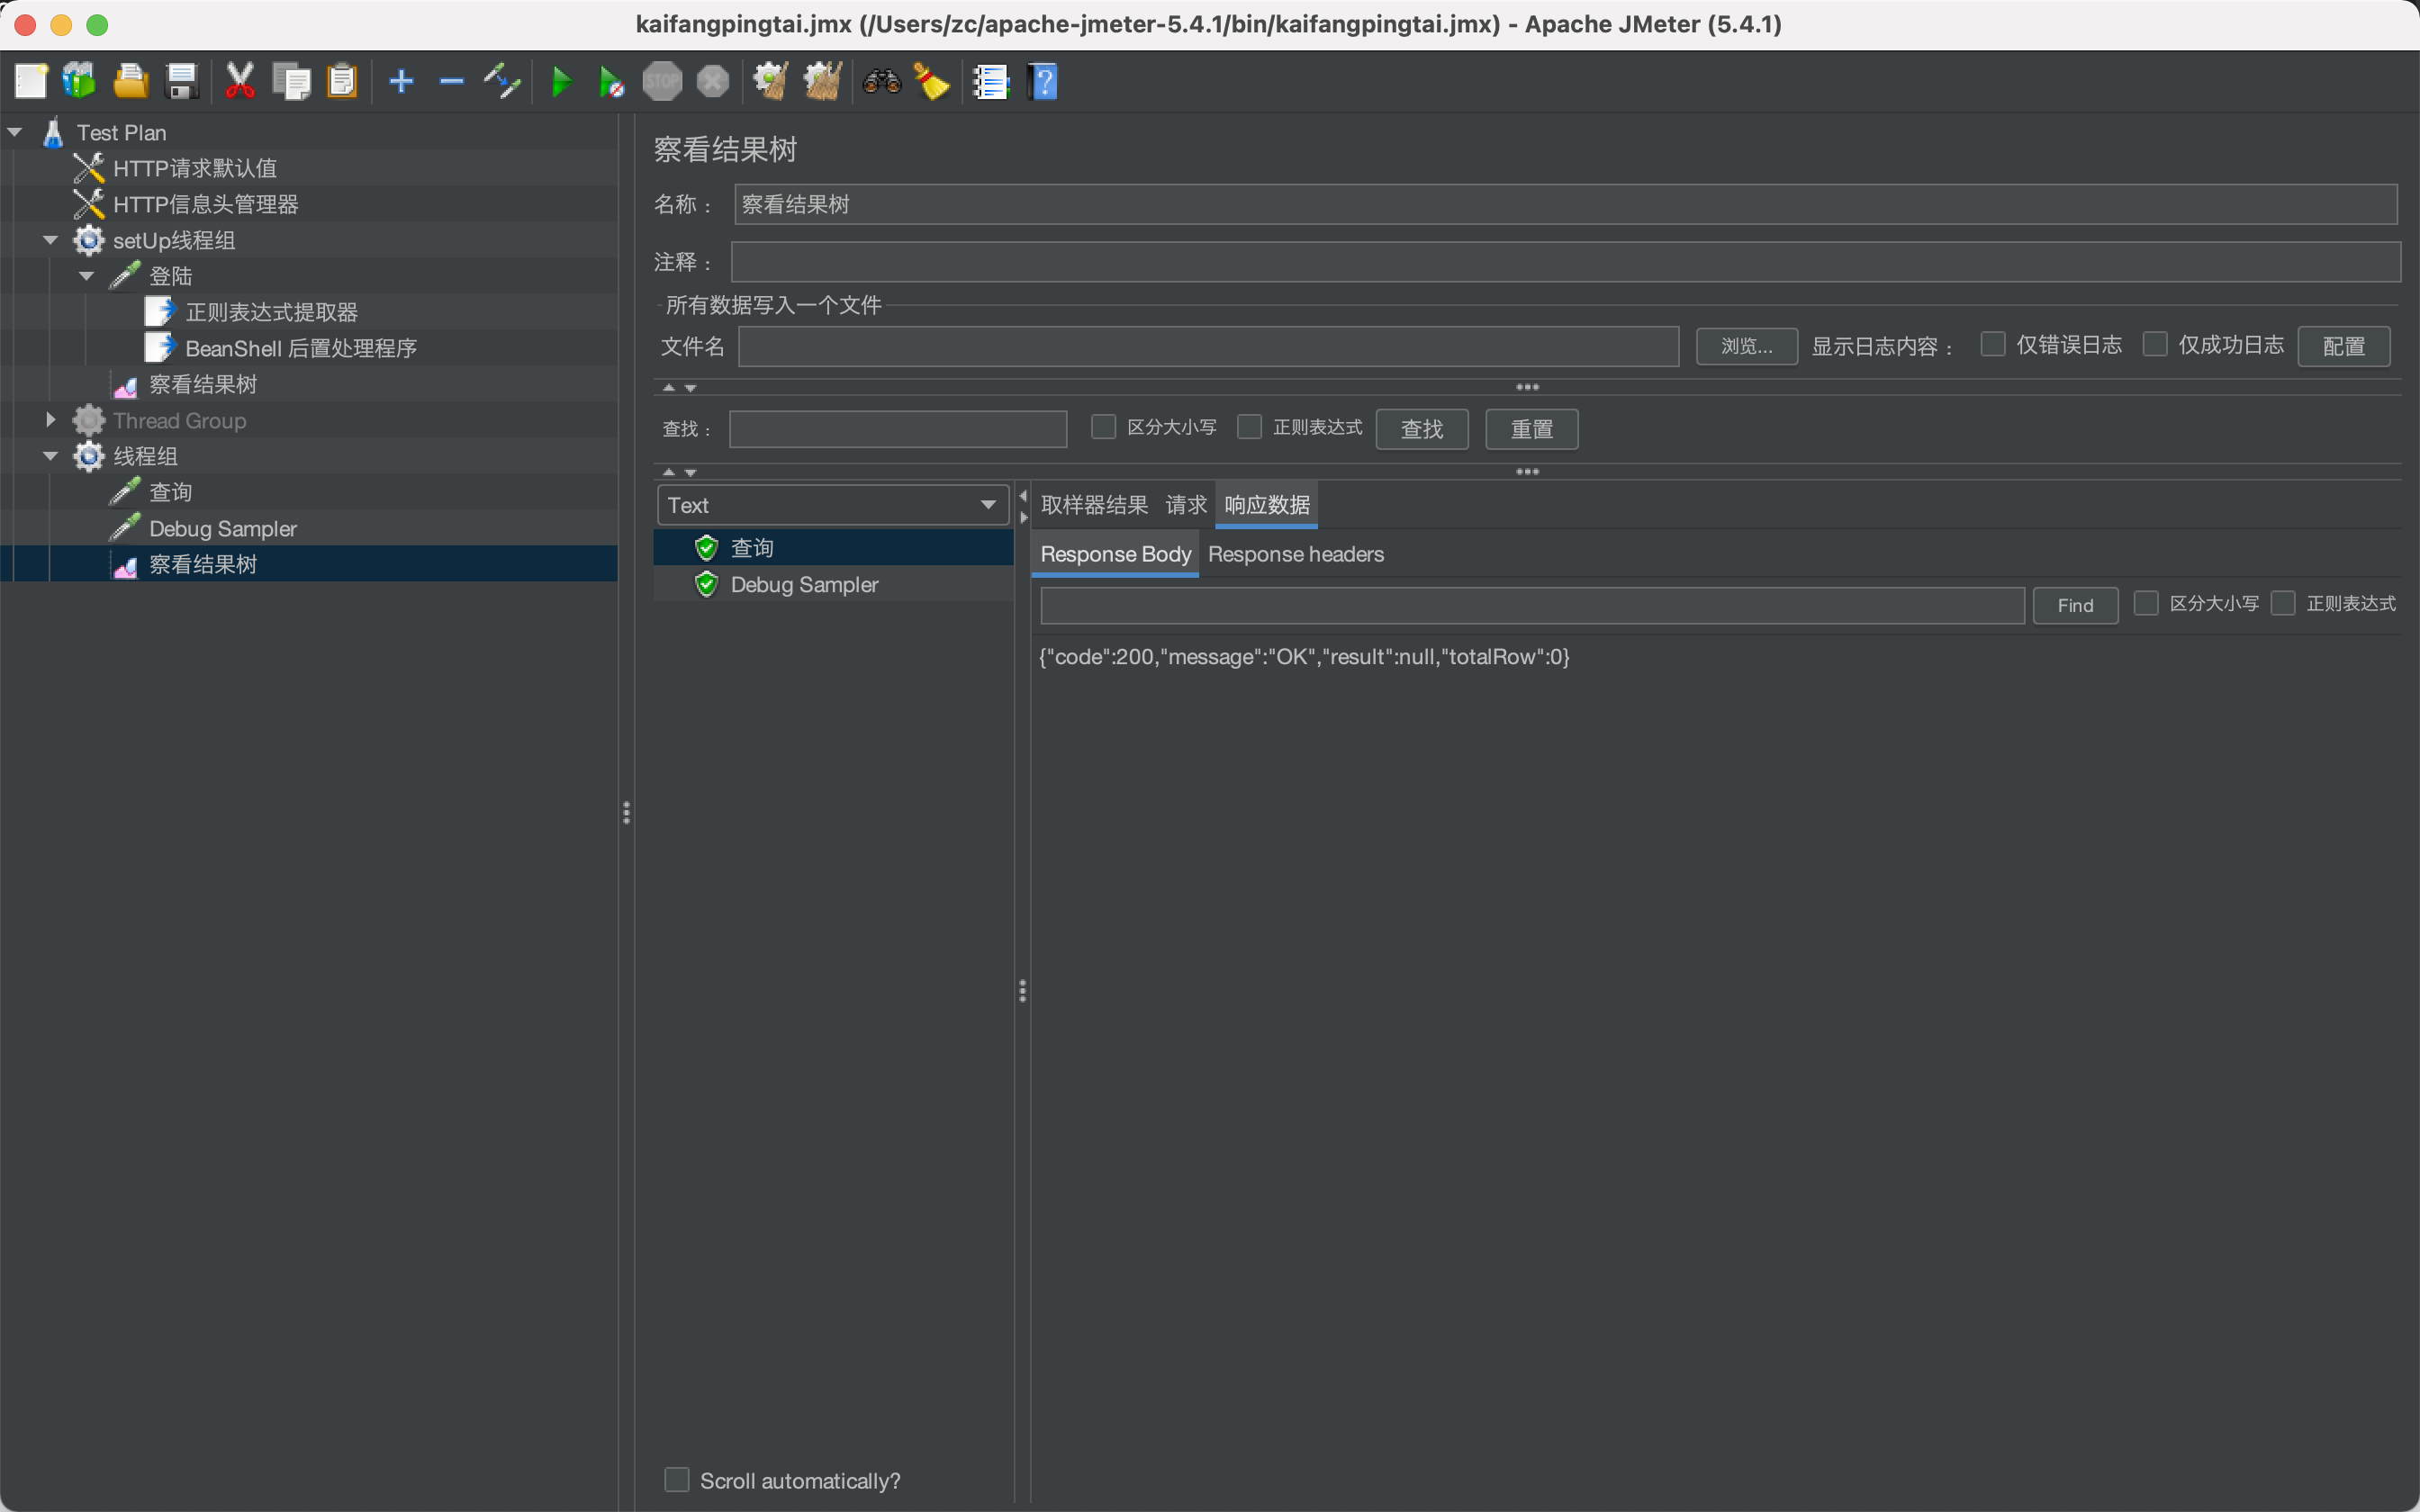
Task: Click the binoculars Search icon
Action: coord(882,82)
